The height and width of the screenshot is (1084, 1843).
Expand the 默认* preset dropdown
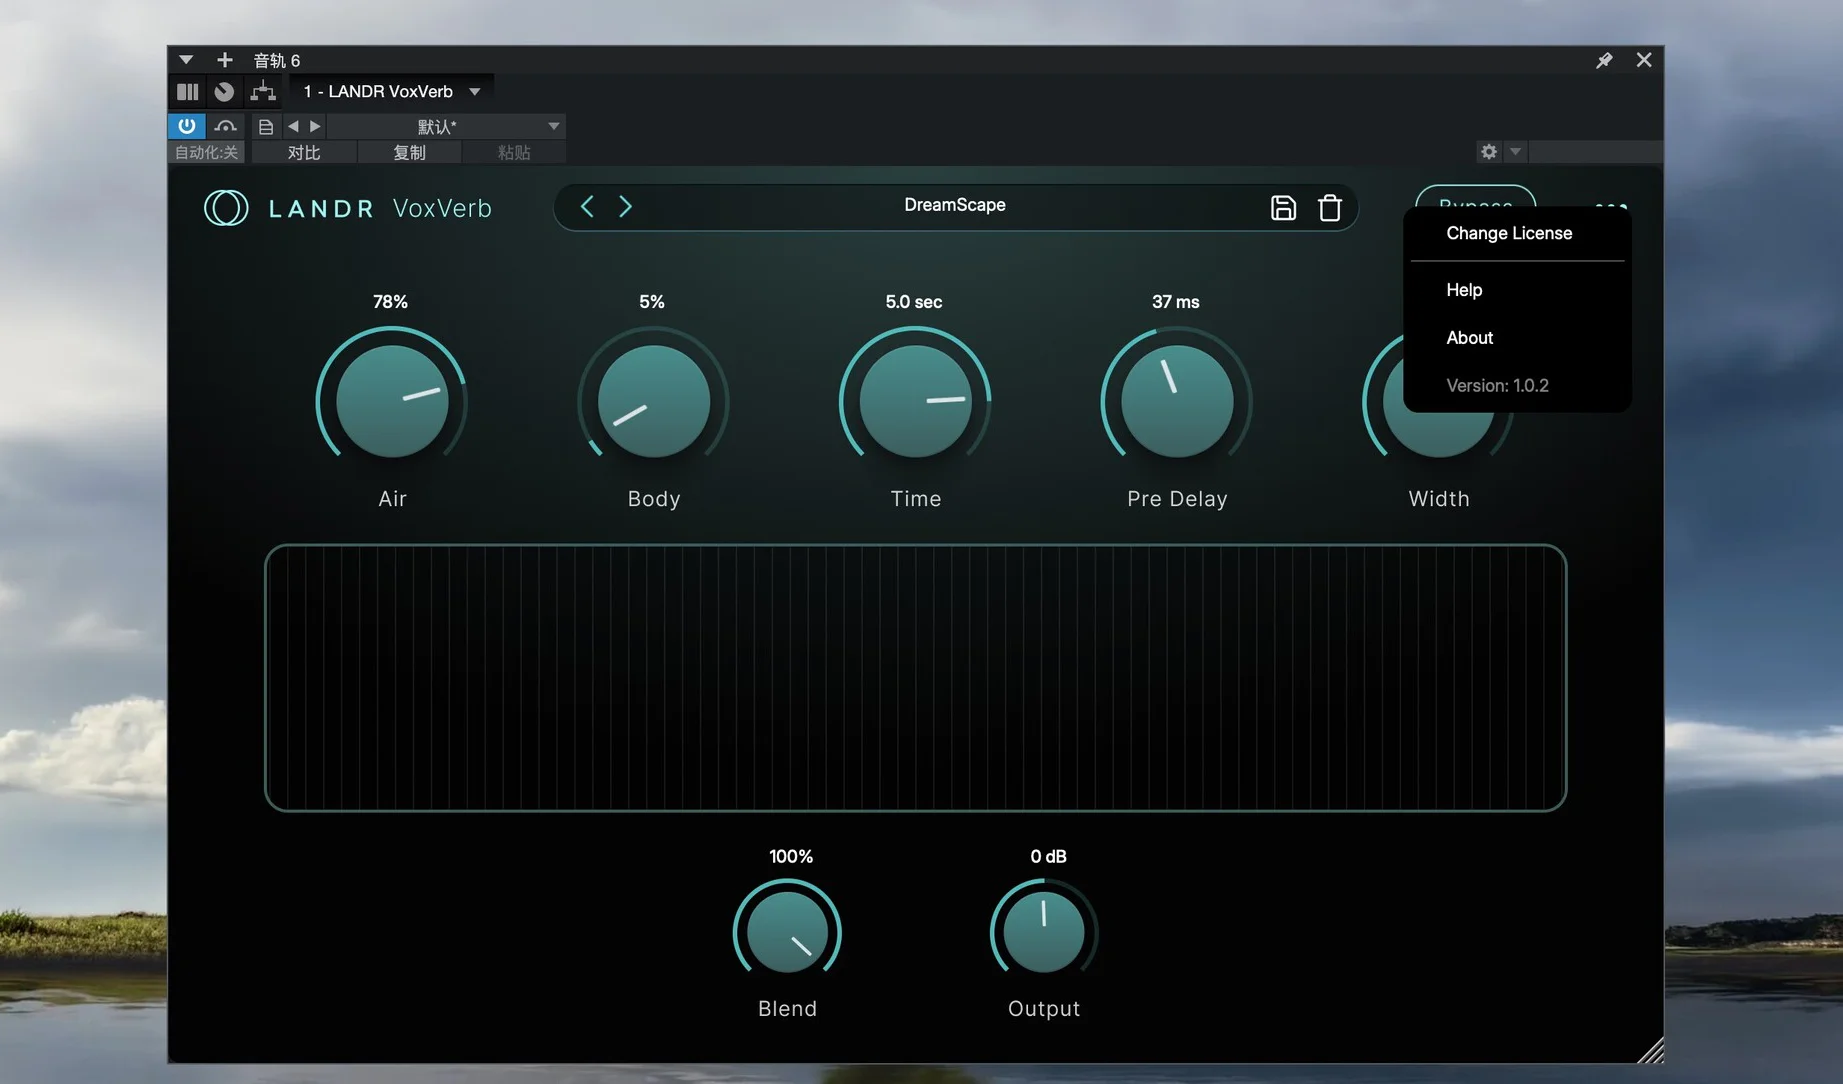pyautogui.click(x=553, y=126)
